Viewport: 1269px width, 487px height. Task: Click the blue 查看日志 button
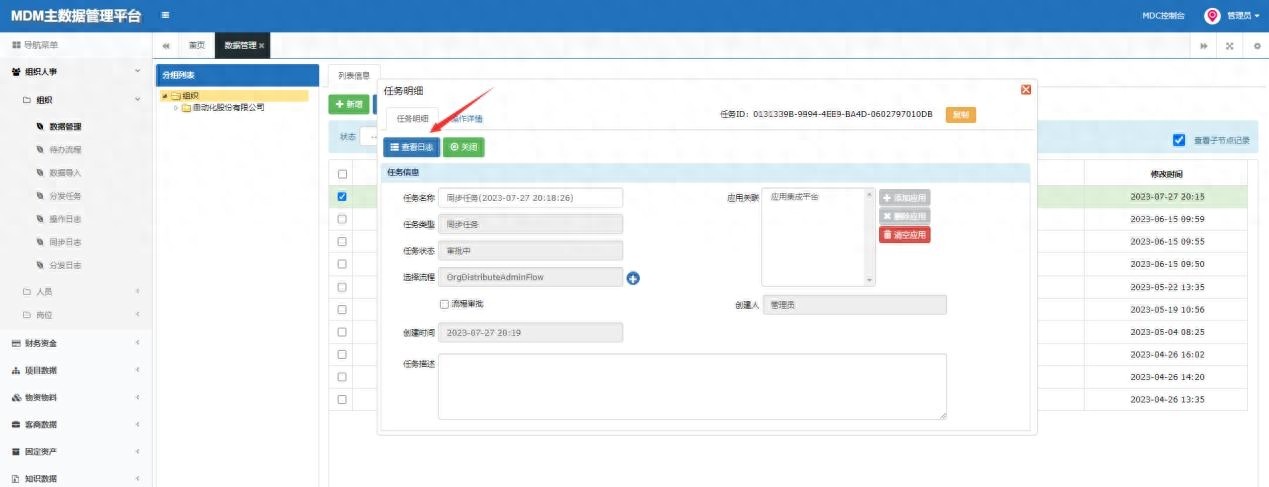point(411,147)
